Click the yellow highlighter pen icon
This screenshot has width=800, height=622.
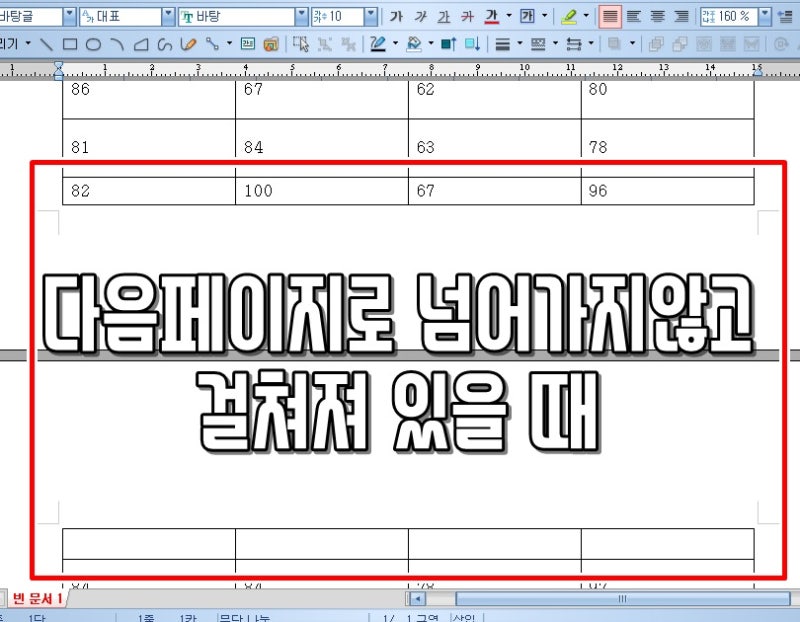569,16
